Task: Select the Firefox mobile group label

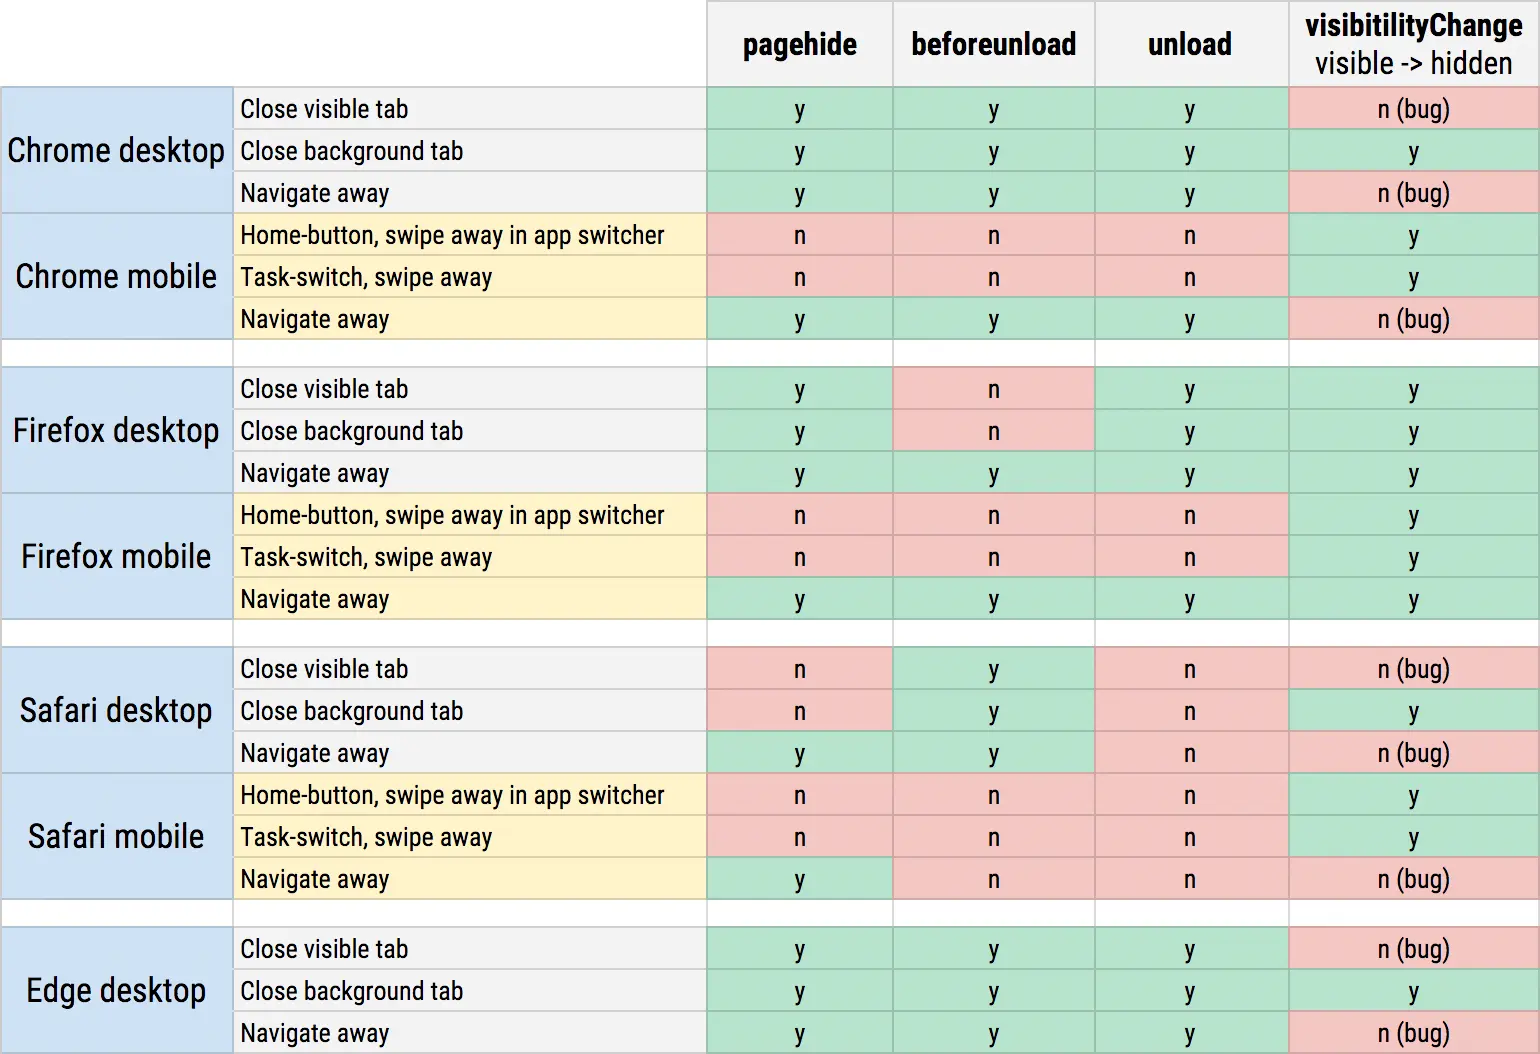Action: point(116,556)
